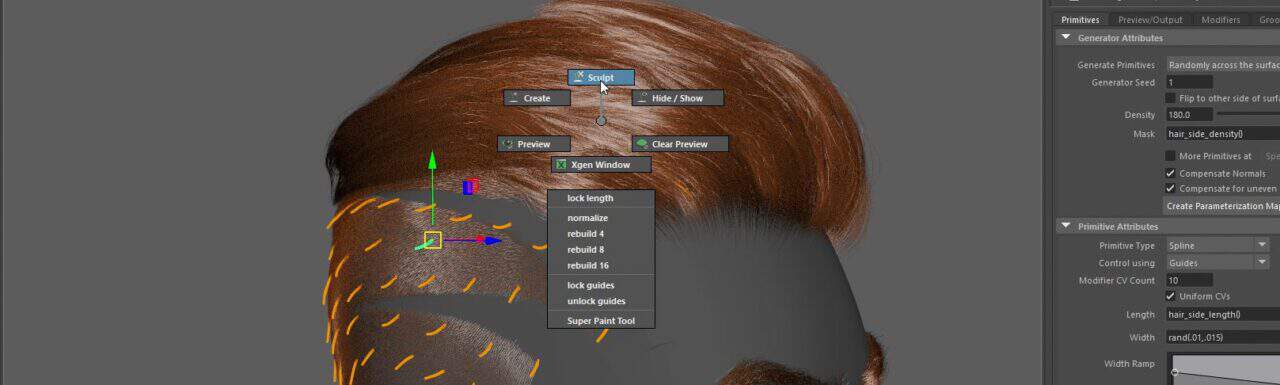The width and height of the screenshot is (1280, 385).
Task: Click the Preview eye icon
Action: pyautogui.click(x=508, y=144)
